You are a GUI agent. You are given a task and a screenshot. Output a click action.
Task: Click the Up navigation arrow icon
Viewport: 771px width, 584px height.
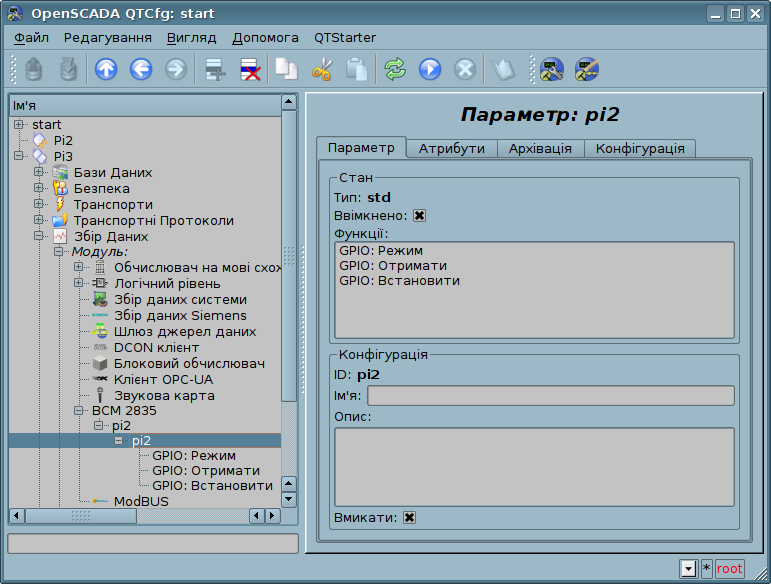coord(105,69)
